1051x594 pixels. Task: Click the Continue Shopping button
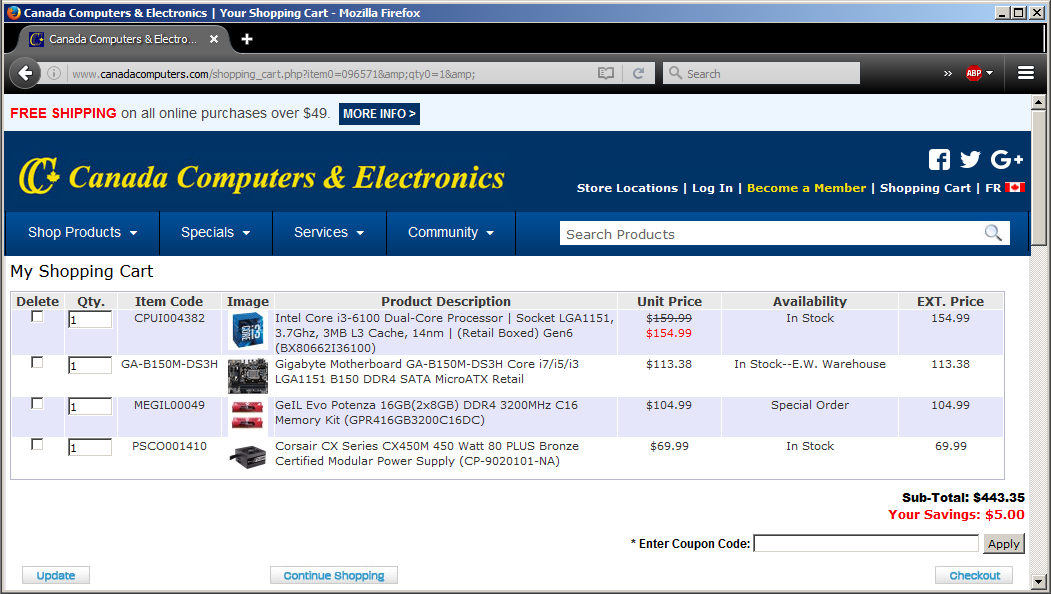click(334, 575)
